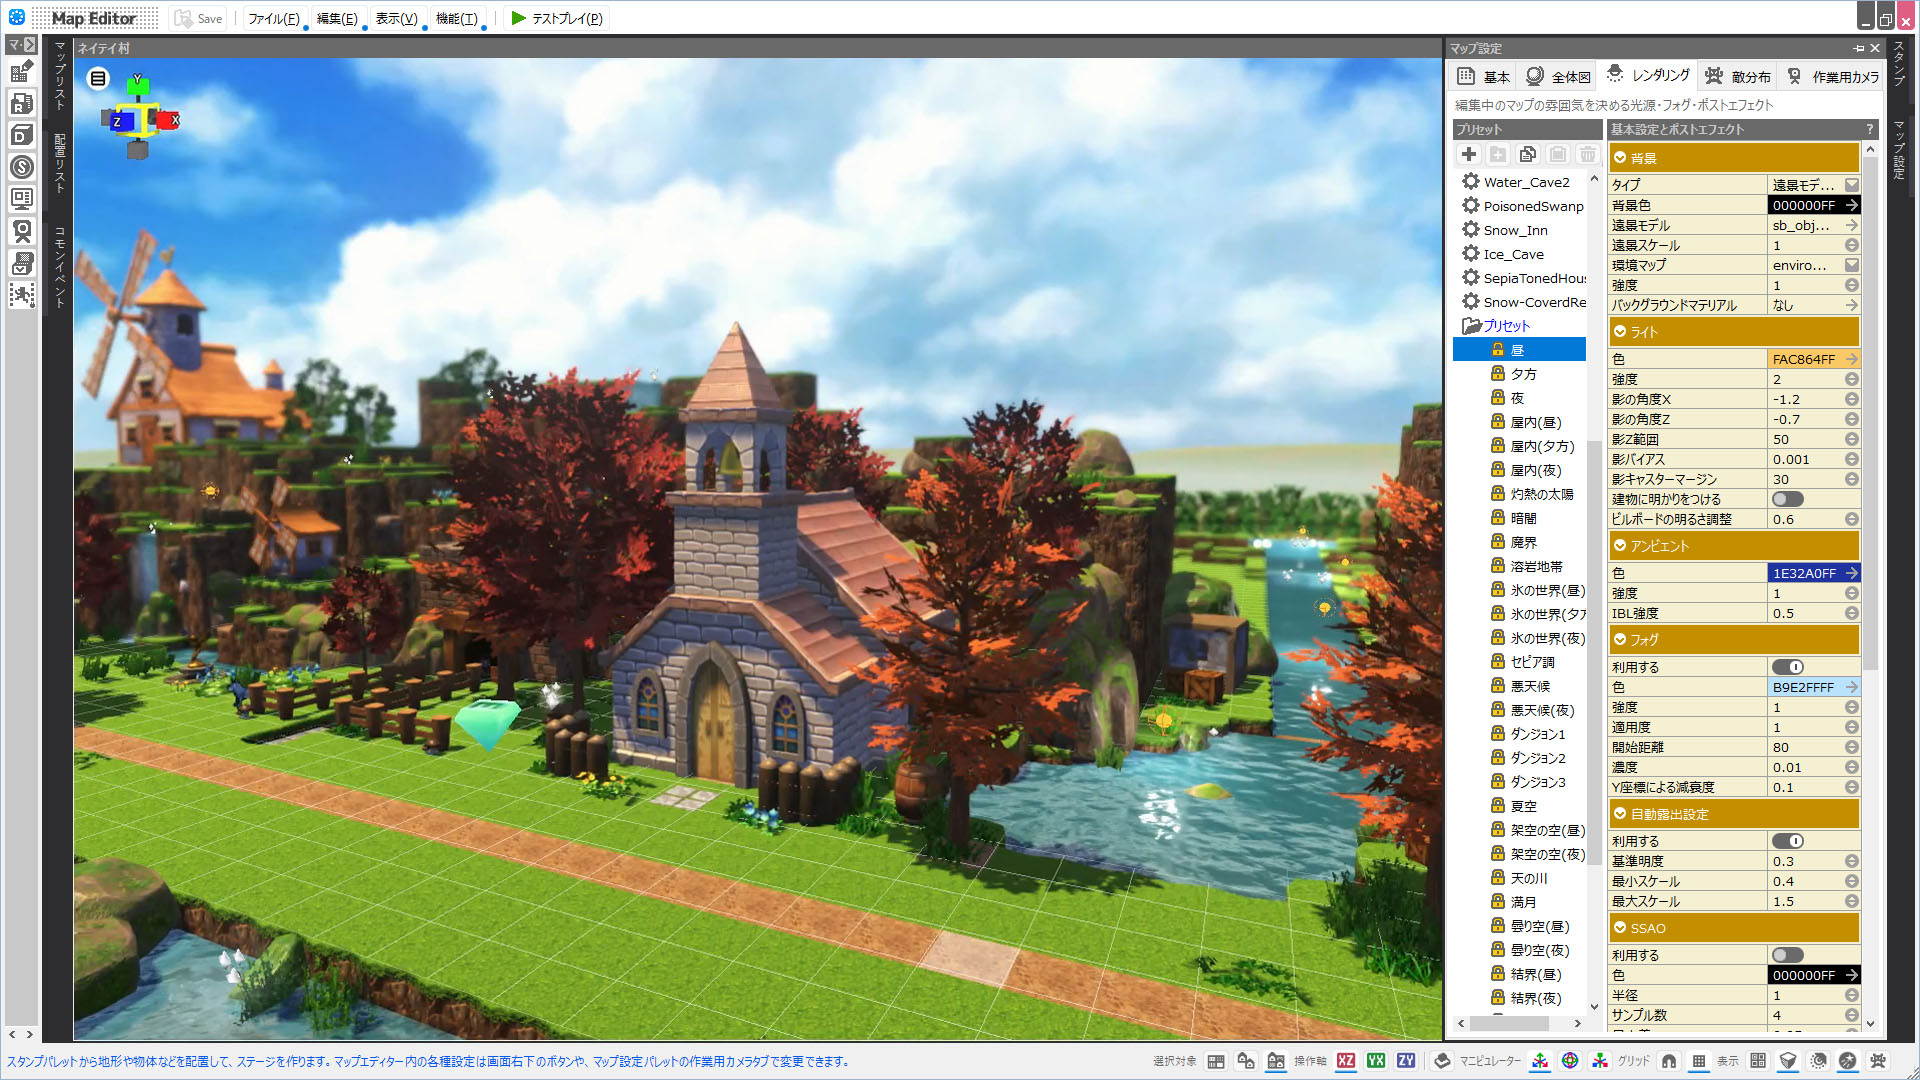The width and height of the screenshot is (1920, 1080).
Task: Toggle SSAO 利用する switch
Action: (x=1787, y=955)
